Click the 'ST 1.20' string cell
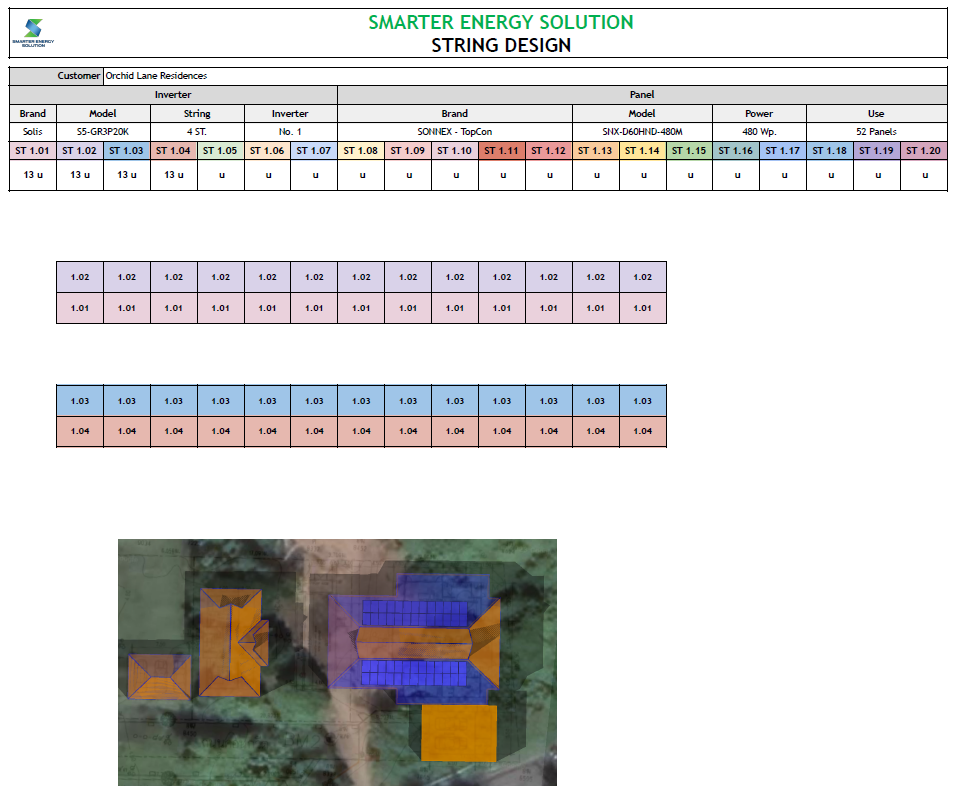956x792 pixels. click(x=924, y=151)
